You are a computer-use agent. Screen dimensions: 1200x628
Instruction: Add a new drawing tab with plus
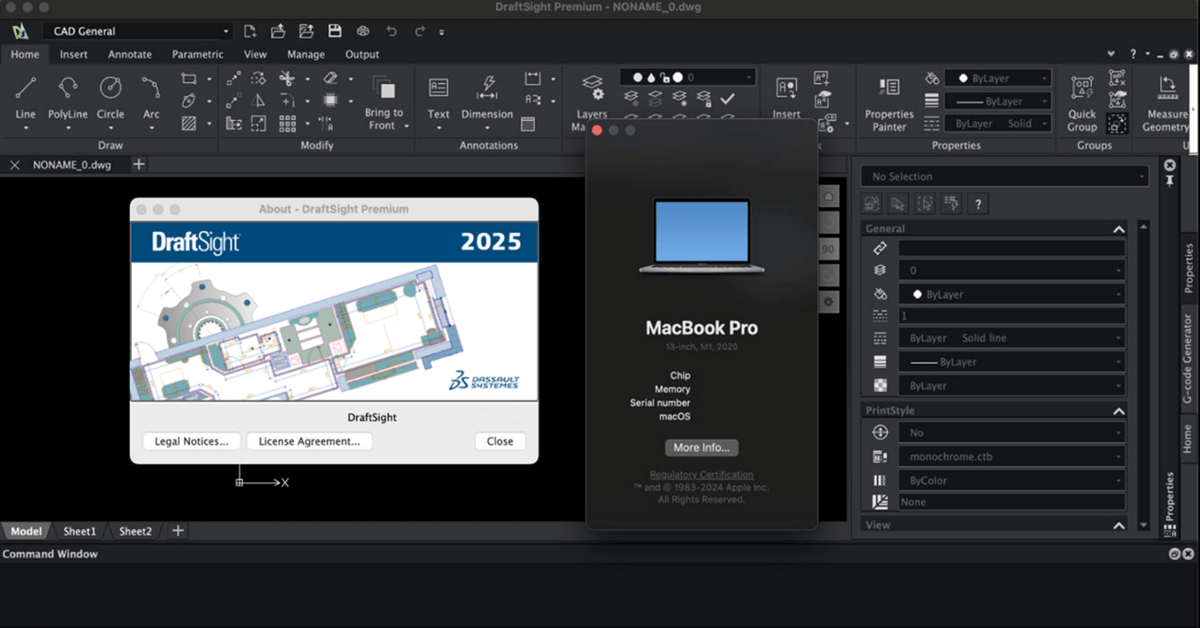tap(139, 164)
